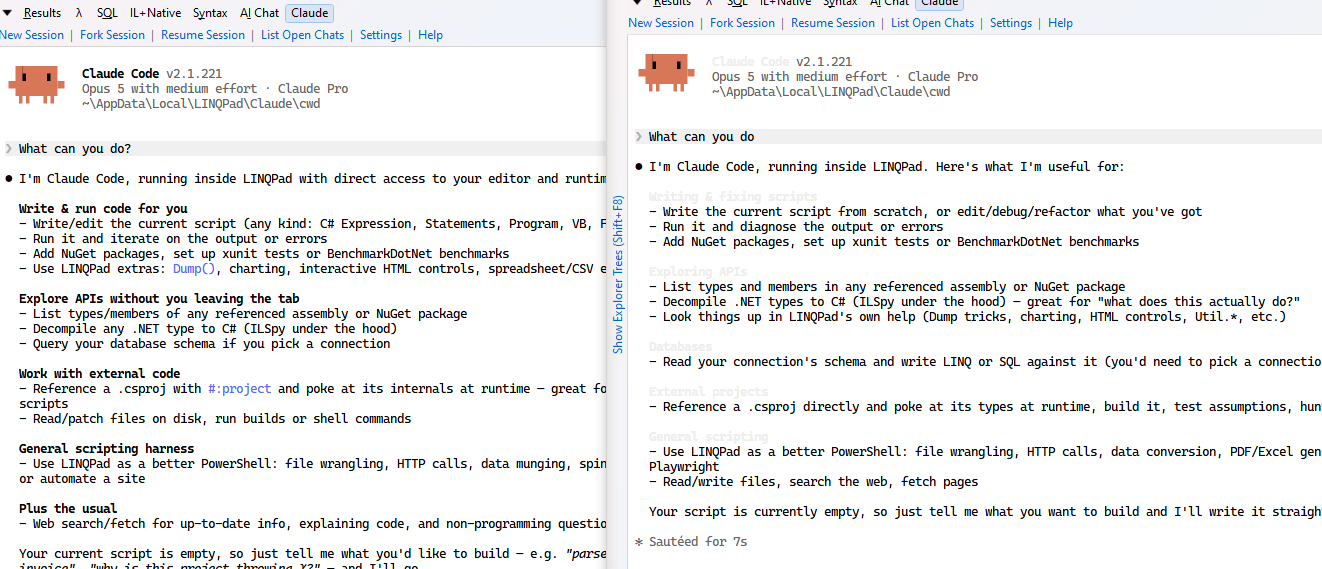
Task: Click the Claude Code mascot icon in left window
Action: 36,85
